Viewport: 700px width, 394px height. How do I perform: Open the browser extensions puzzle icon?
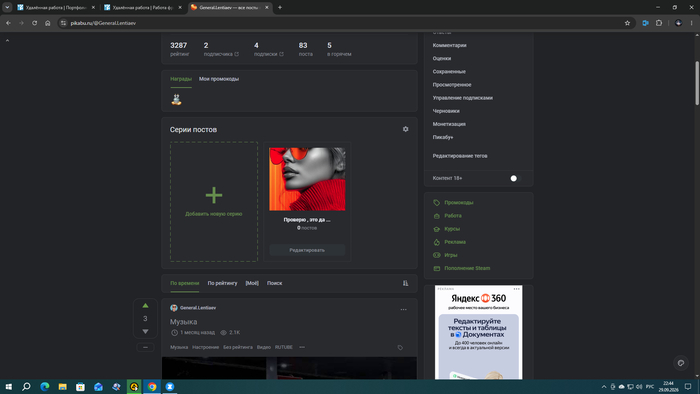tap(659, 23)
